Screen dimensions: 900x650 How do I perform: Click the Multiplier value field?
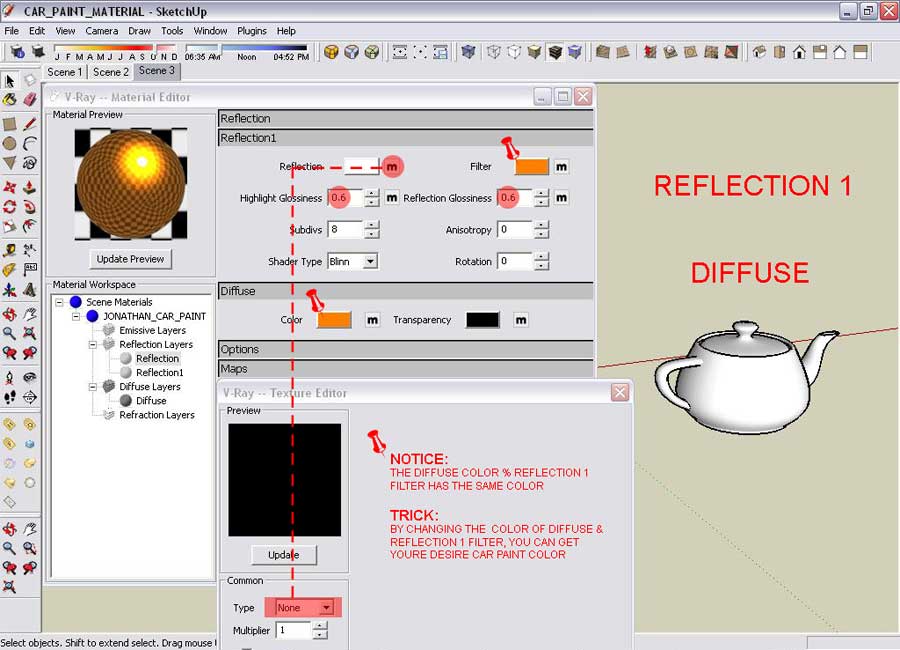click(294, 630)
